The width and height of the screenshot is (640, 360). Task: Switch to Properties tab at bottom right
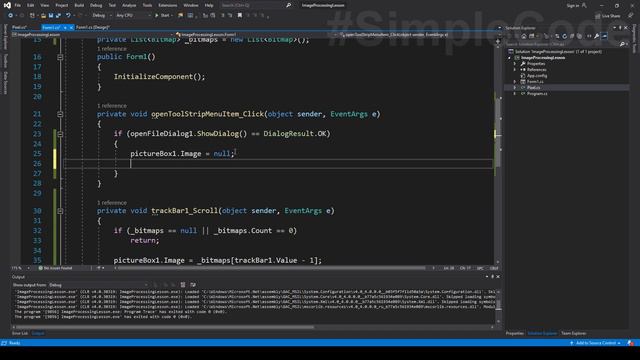[514, 333]
